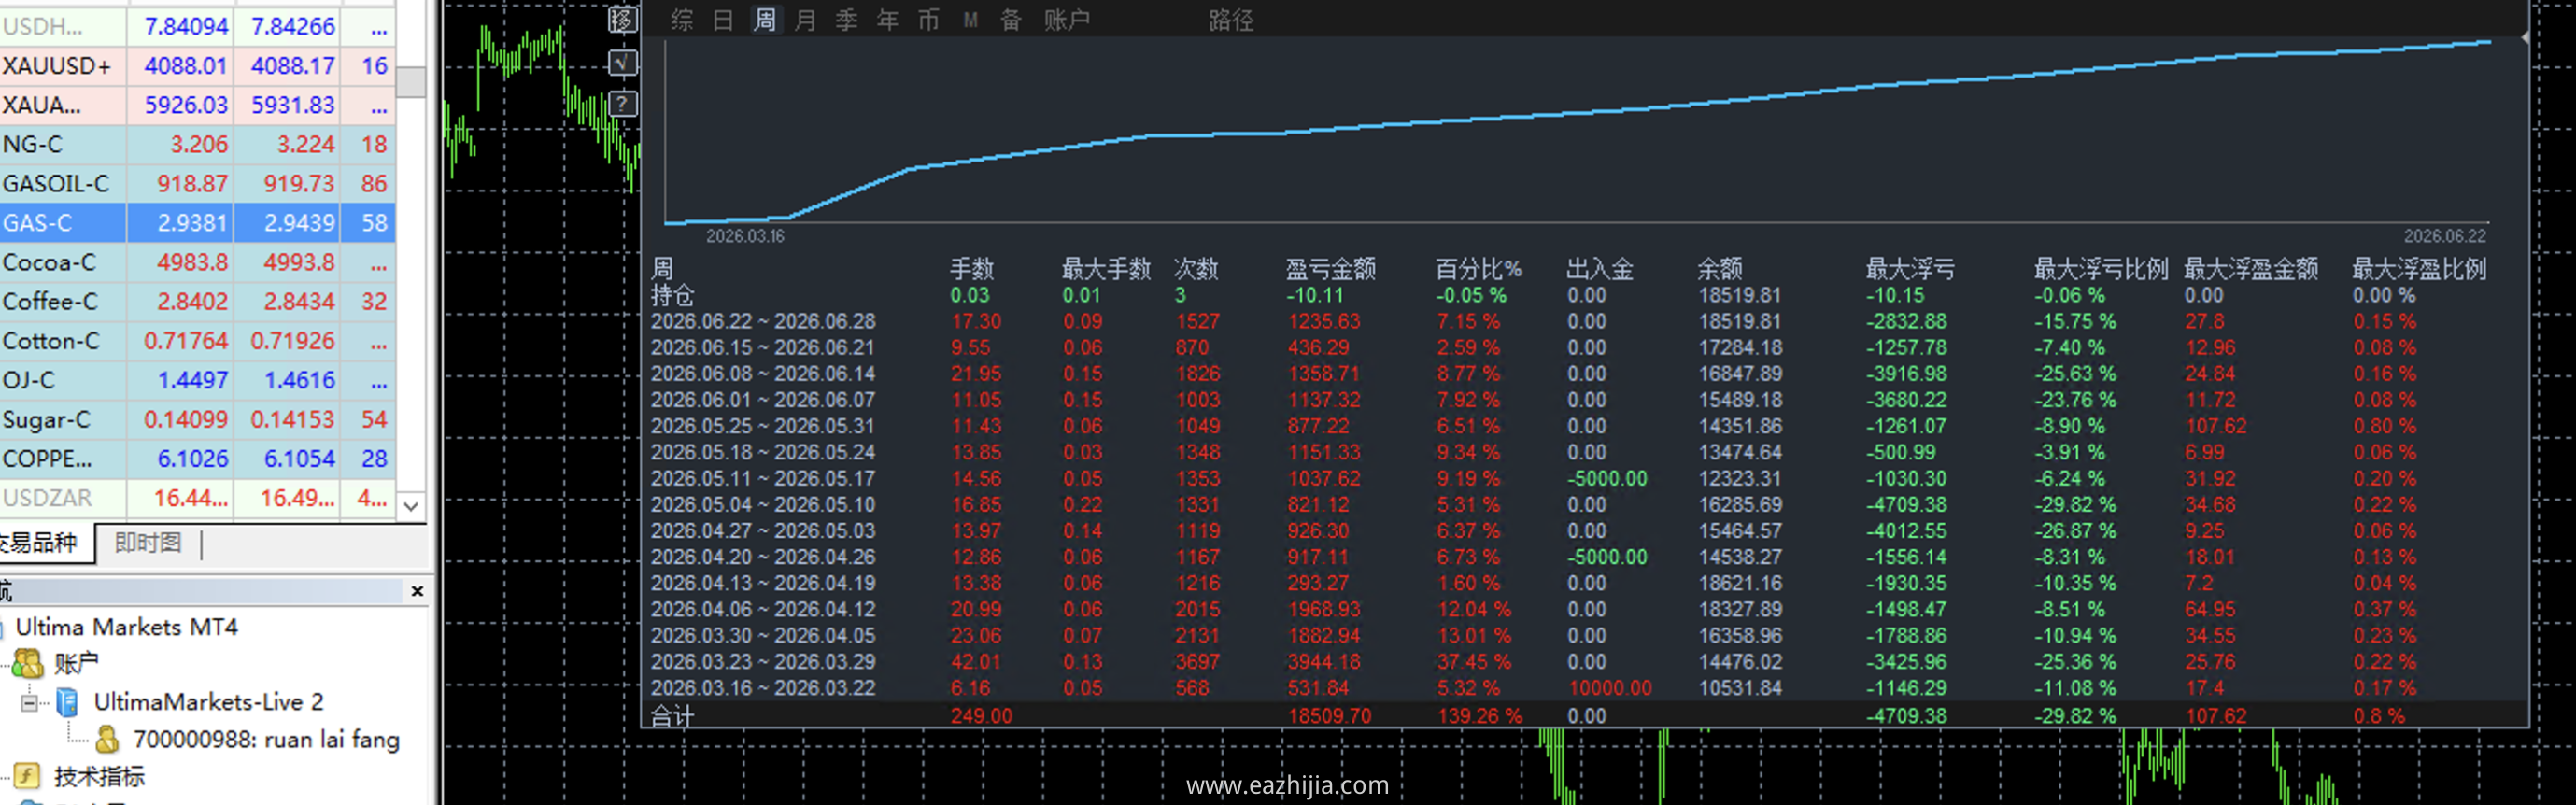The height and width of the screenshot is (805, 2576).
Task: Click the 技术指标 indicators icon
Action: coord(27,776)
